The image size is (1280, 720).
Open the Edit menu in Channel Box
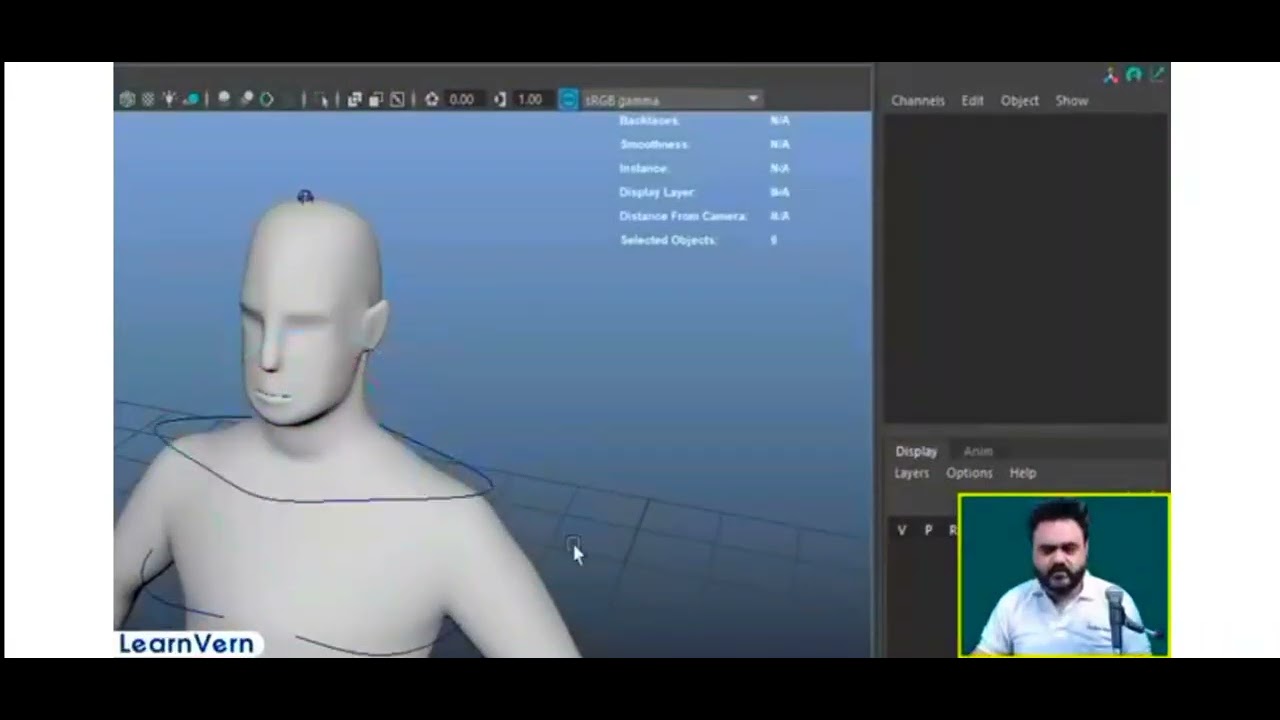click(972, 101)
